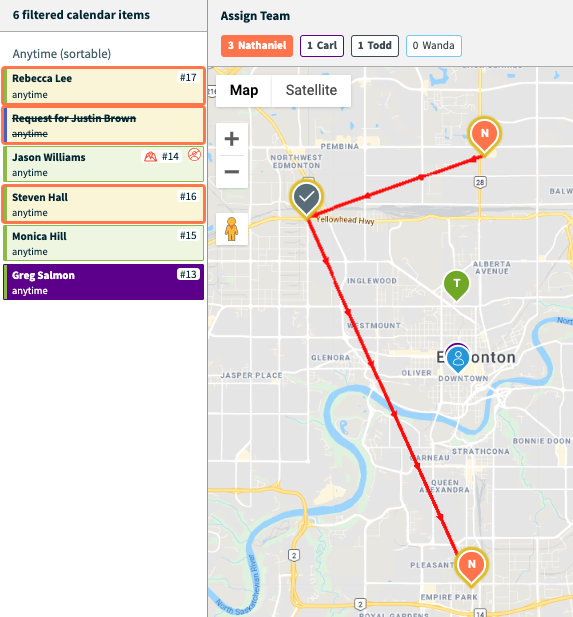
Task: Switch to Map view tab
Action: pos(244,91)
